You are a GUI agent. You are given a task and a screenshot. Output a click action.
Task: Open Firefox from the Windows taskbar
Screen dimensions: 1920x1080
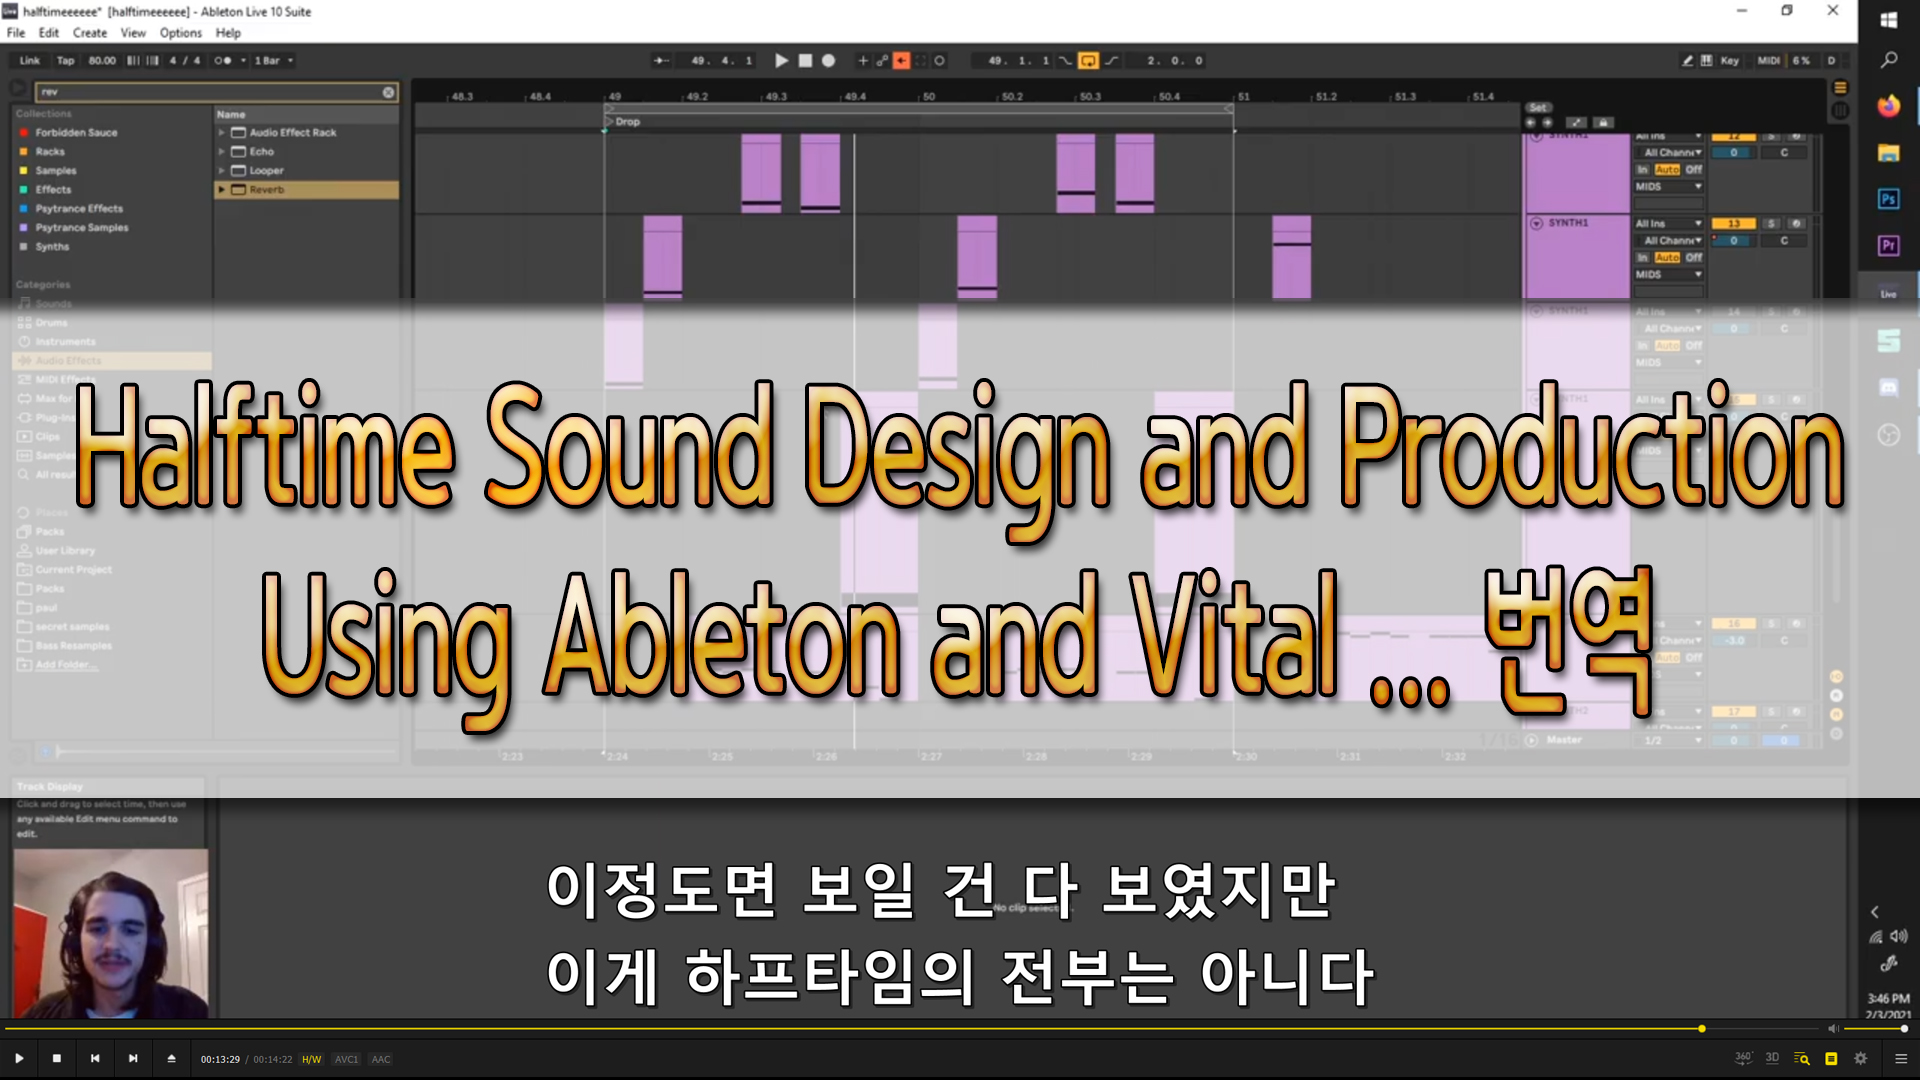click(1888, 106)
